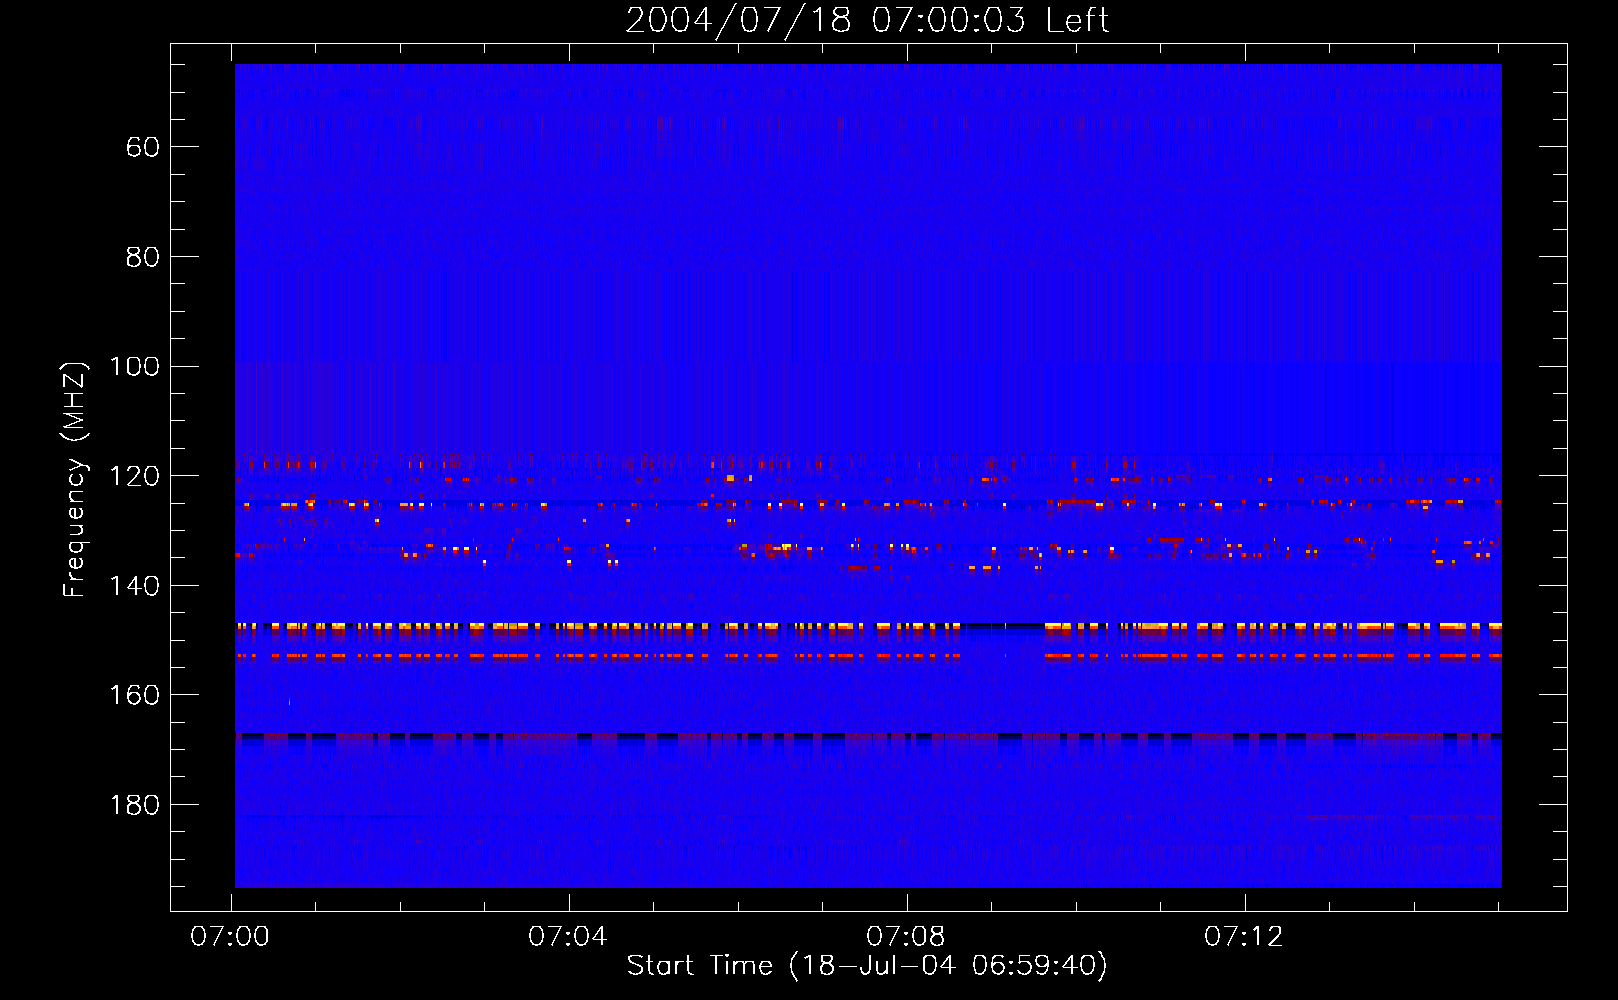Screen dimensions: 1618x1000
Task: Click the 160 frequency tick label
Action: 135,696
